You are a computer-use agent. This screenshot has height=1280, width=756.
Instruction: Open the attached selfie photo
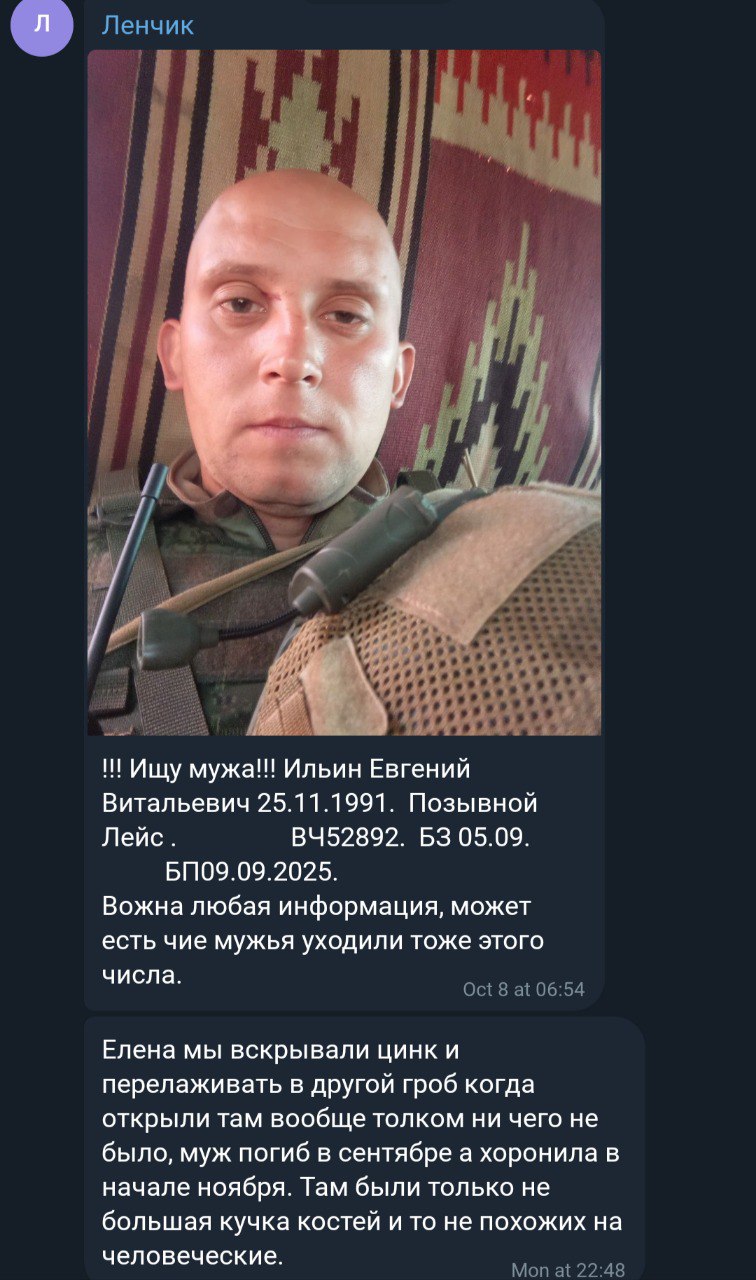[x=344, y=392]
